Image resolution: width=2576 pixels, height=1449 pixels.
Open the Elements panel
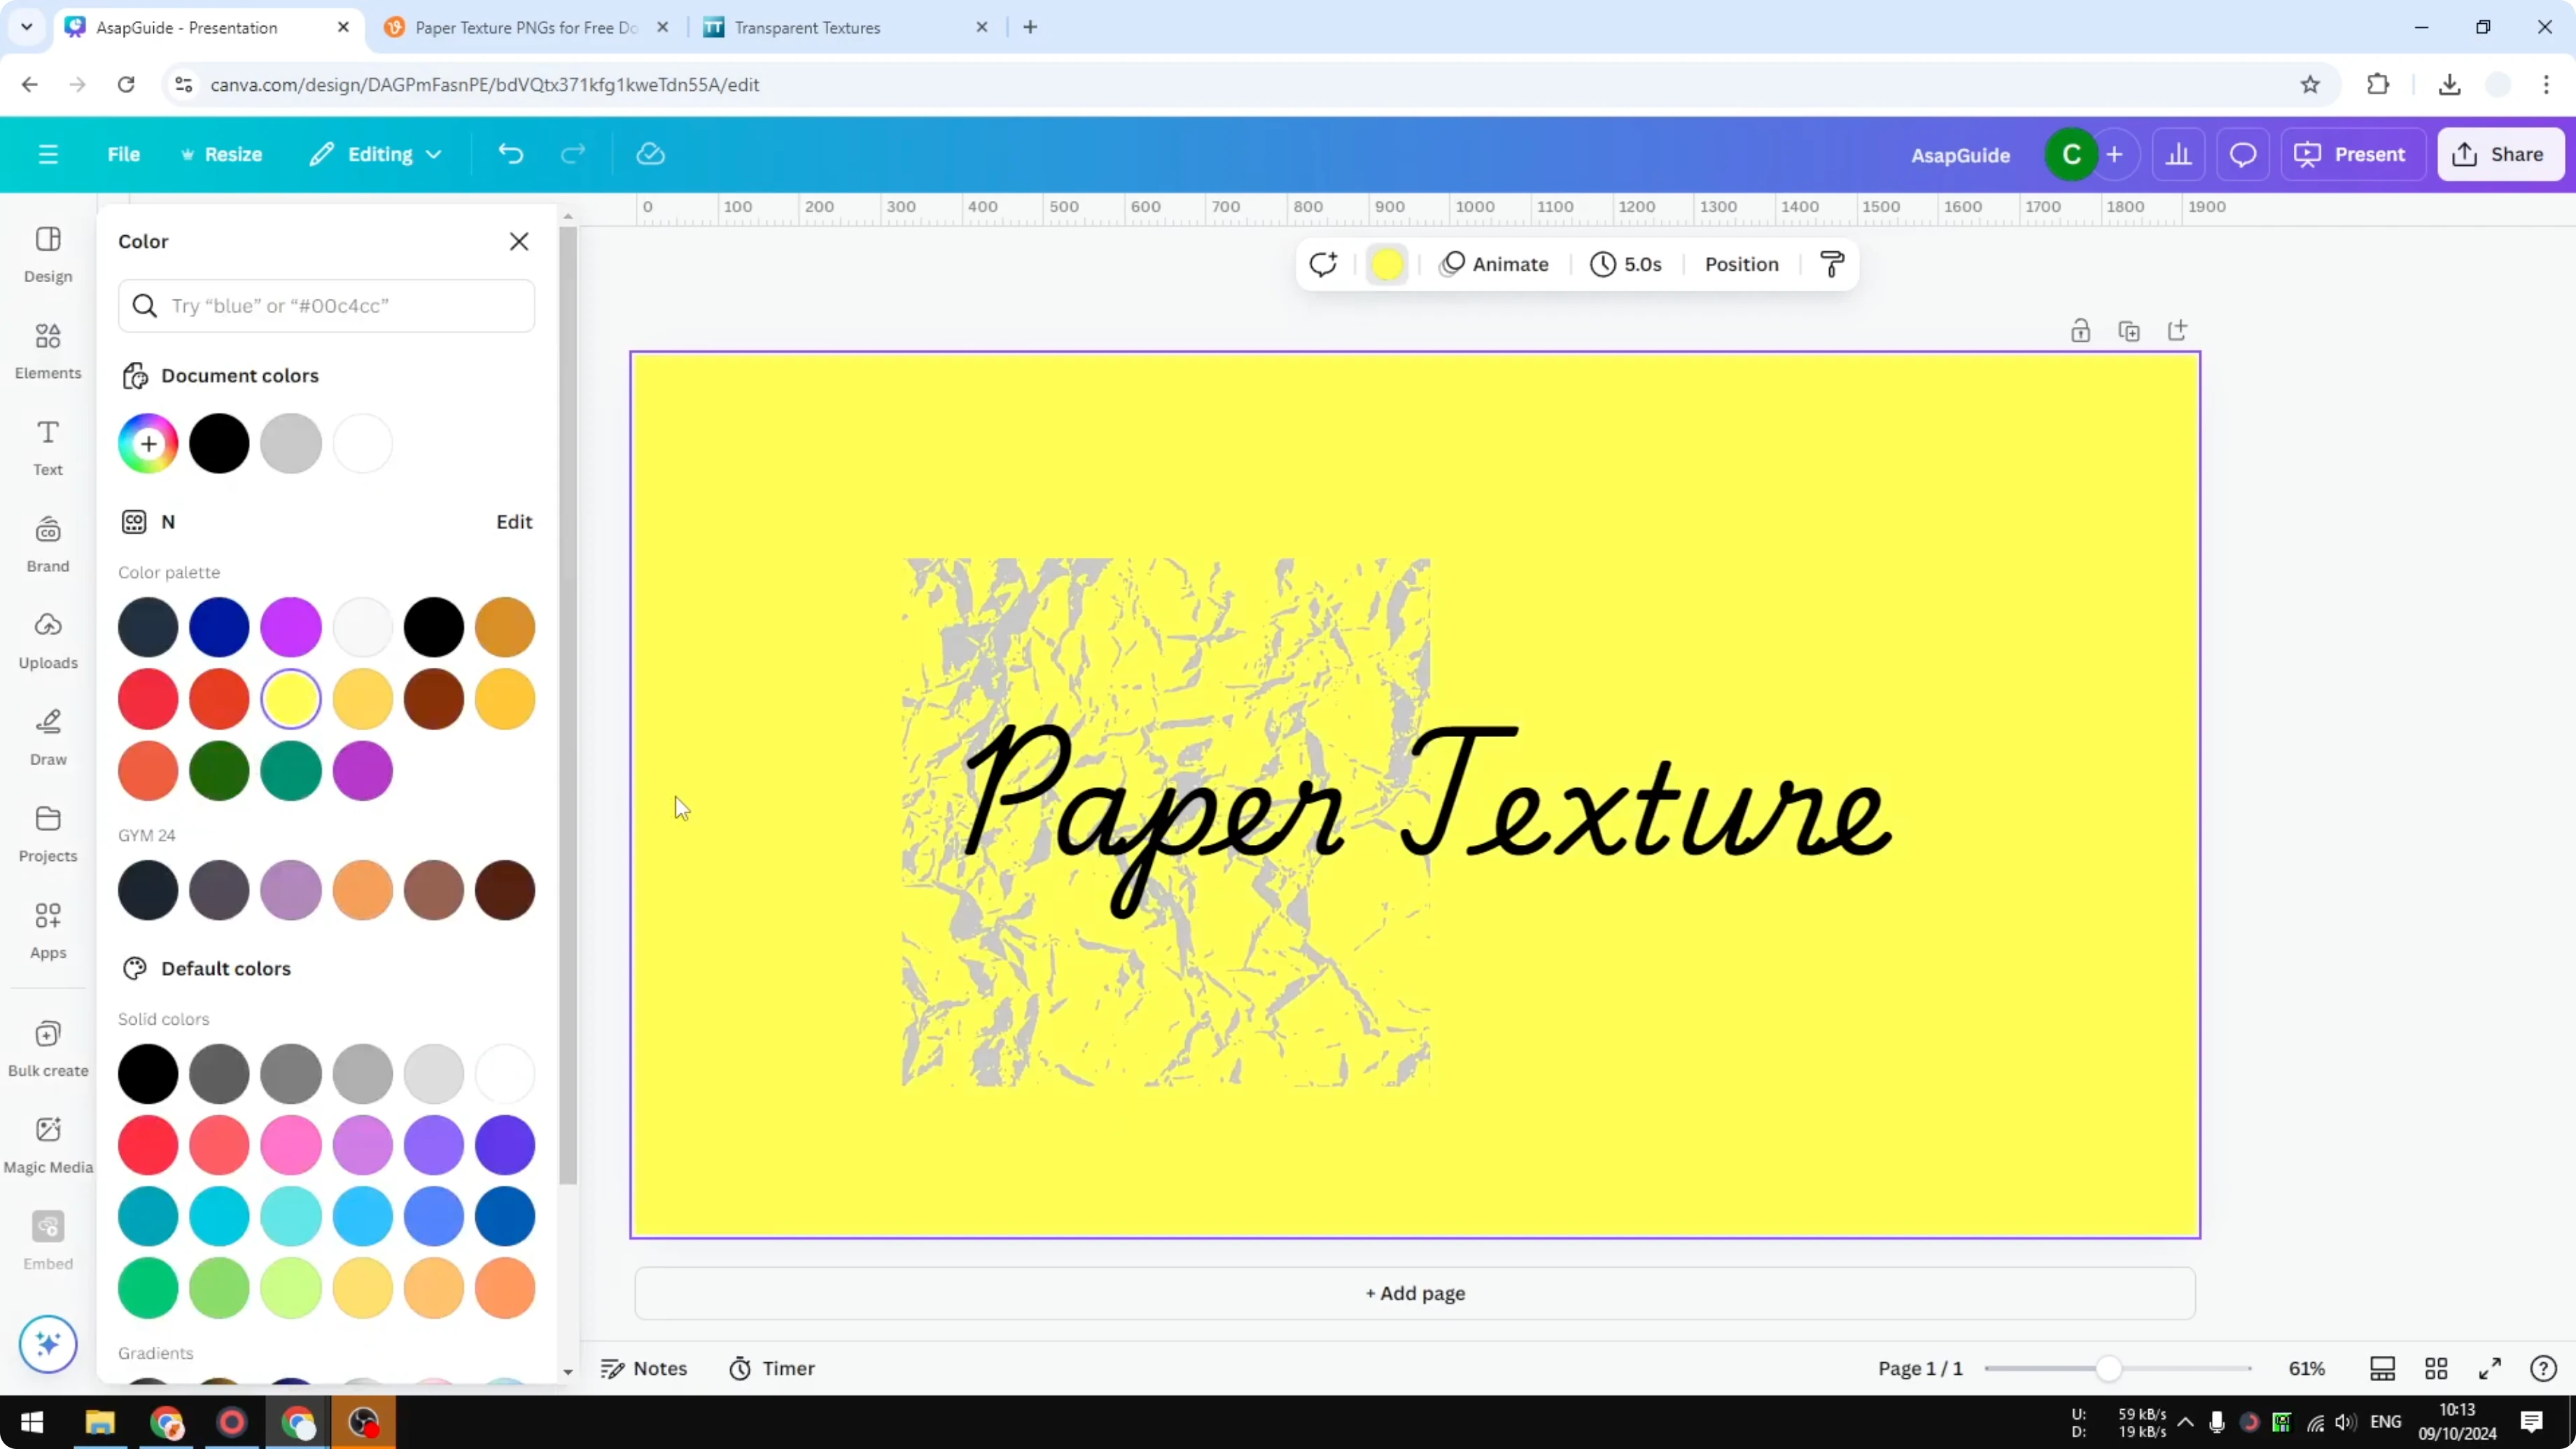47,350
